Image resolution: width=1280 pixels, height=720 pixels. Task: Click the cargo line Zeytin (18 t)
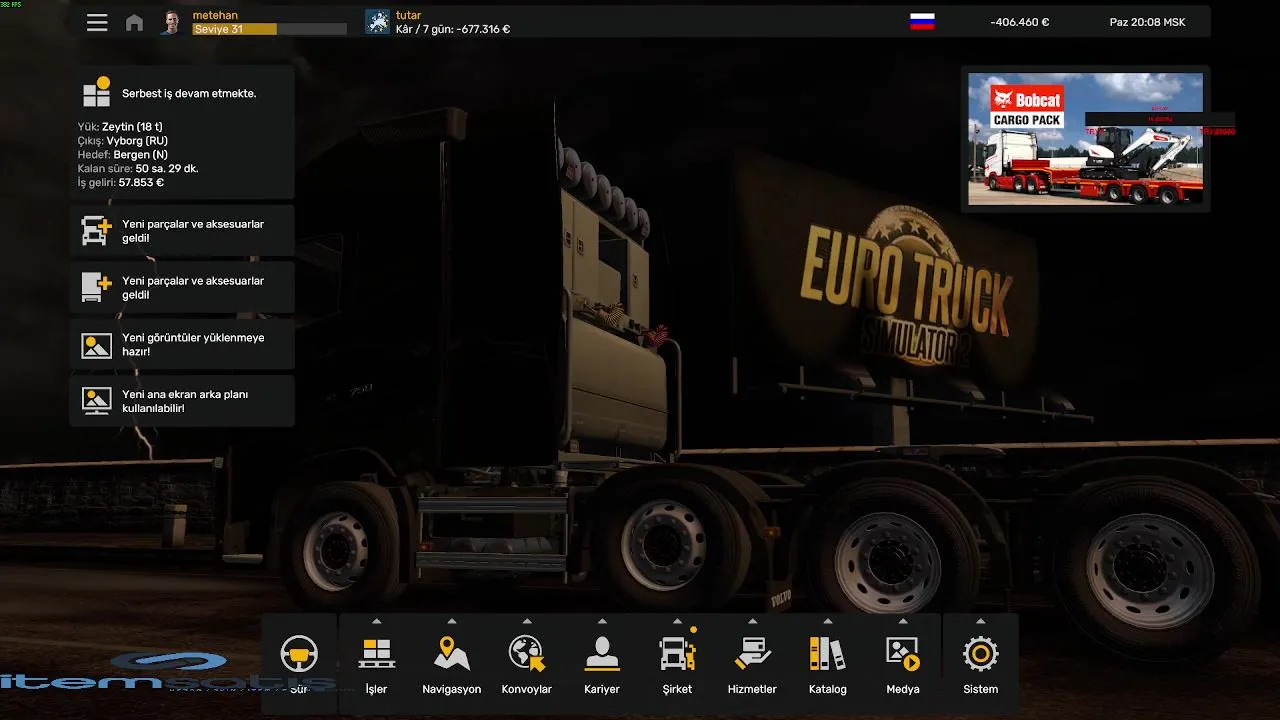pyautogui.click(x=120, y=127)
